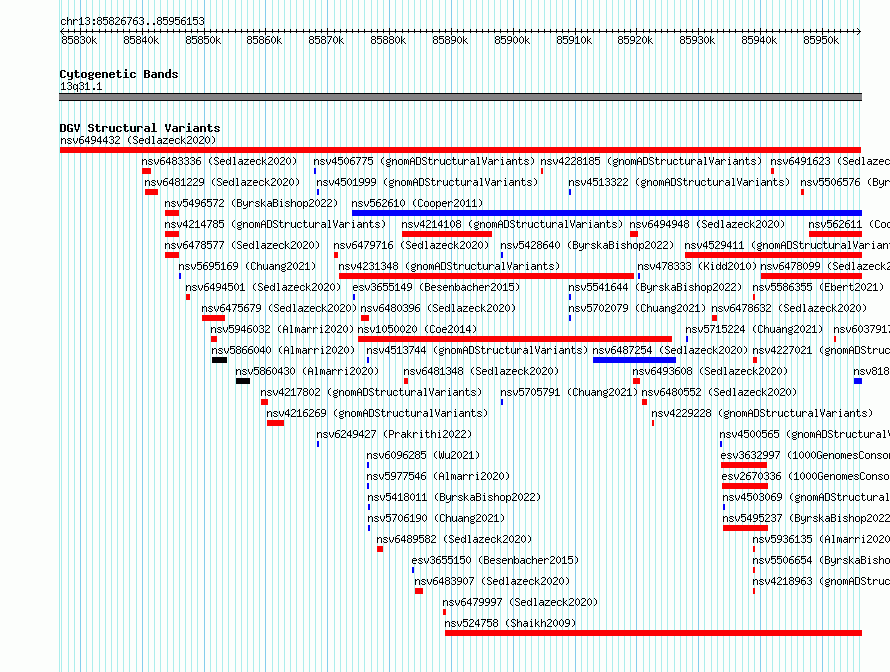Select the nsv4217802 gnomAD variant label
The width and height of the screenshot is (890, 672).
(x=371, y=392)
